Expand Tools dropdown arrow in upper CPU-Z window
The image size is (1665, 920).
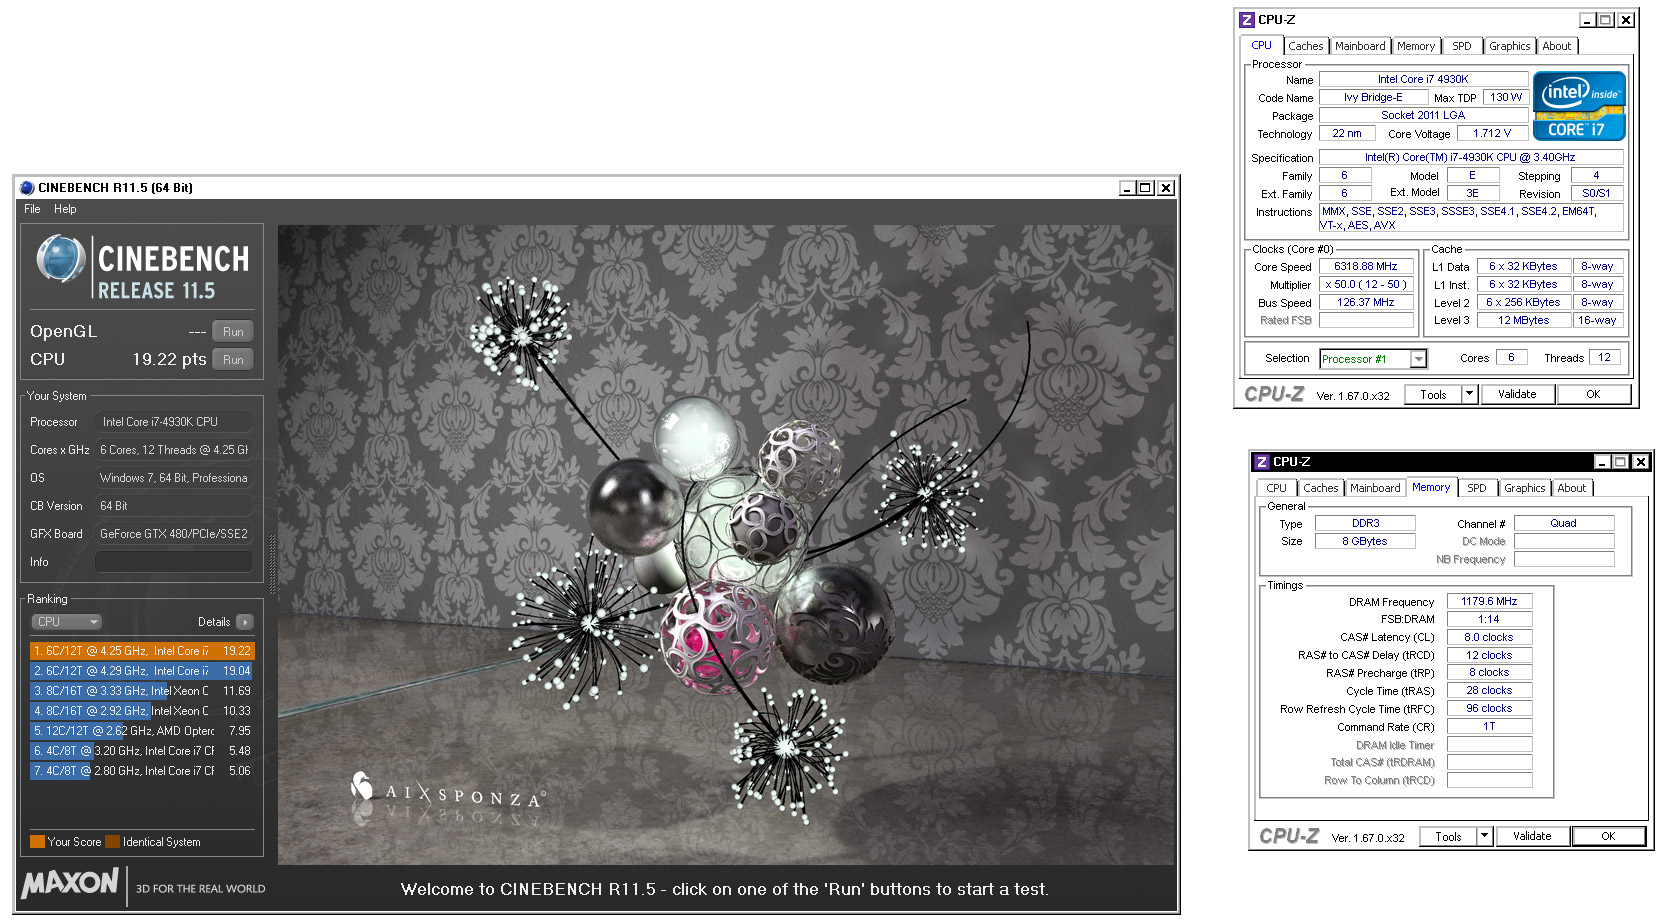tap(1470, 395)
